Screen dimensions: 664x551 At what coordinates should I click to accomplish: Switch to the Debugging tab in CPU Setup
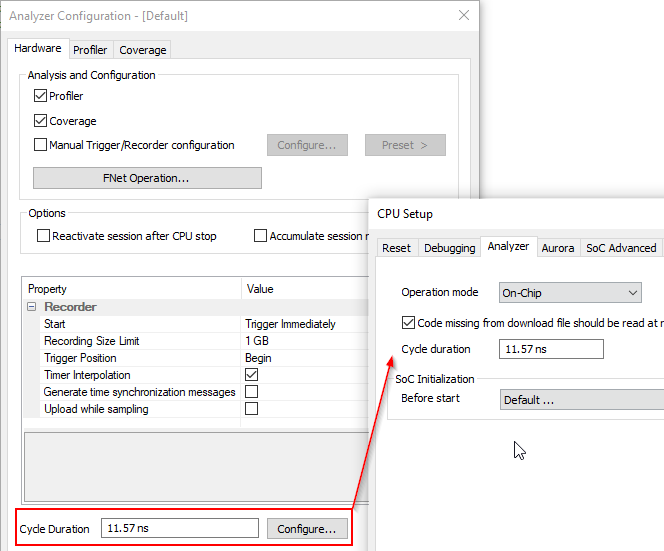pos(449,248)
